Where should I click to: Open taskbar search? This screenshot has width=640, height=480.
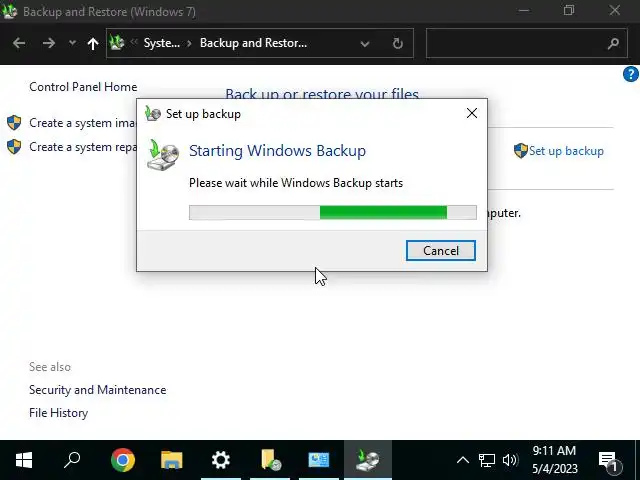[x=72, y=460]
